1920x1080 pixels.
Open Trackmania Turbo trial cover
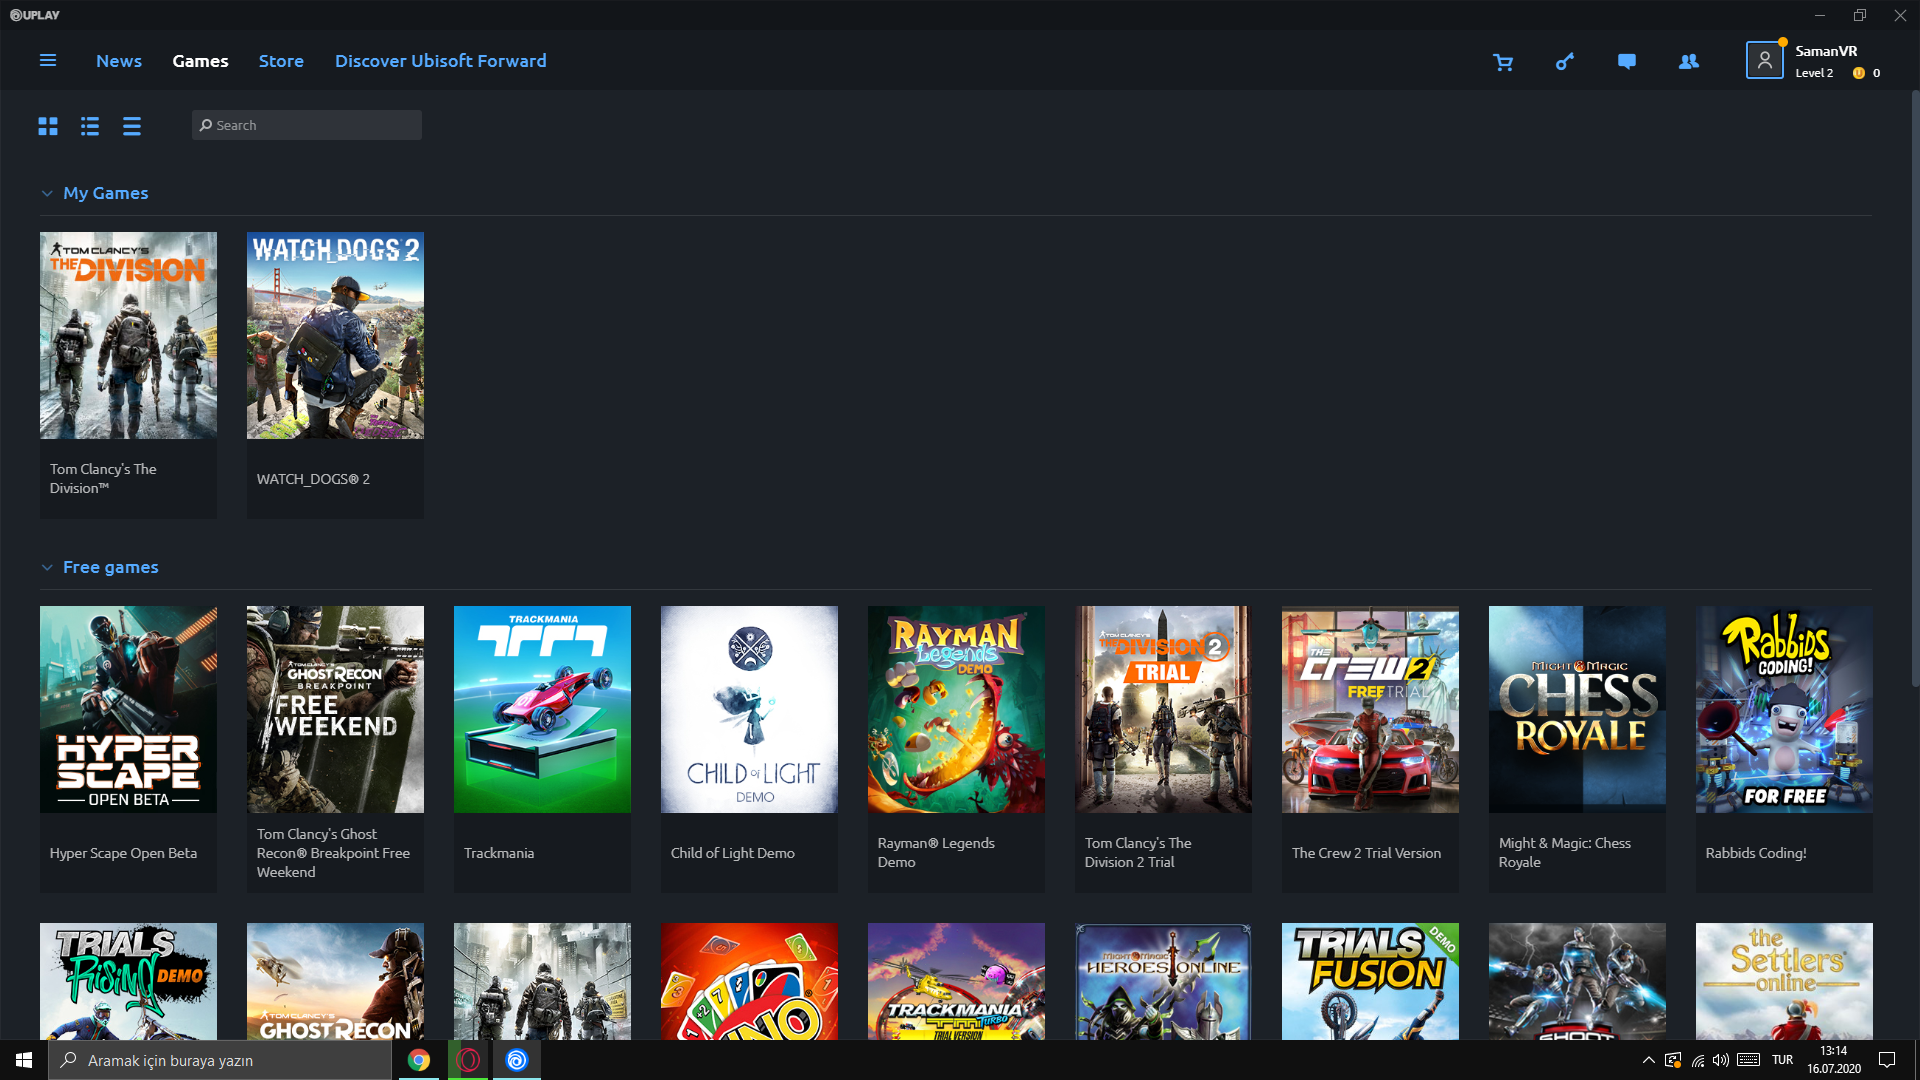[x=956, y=981]
